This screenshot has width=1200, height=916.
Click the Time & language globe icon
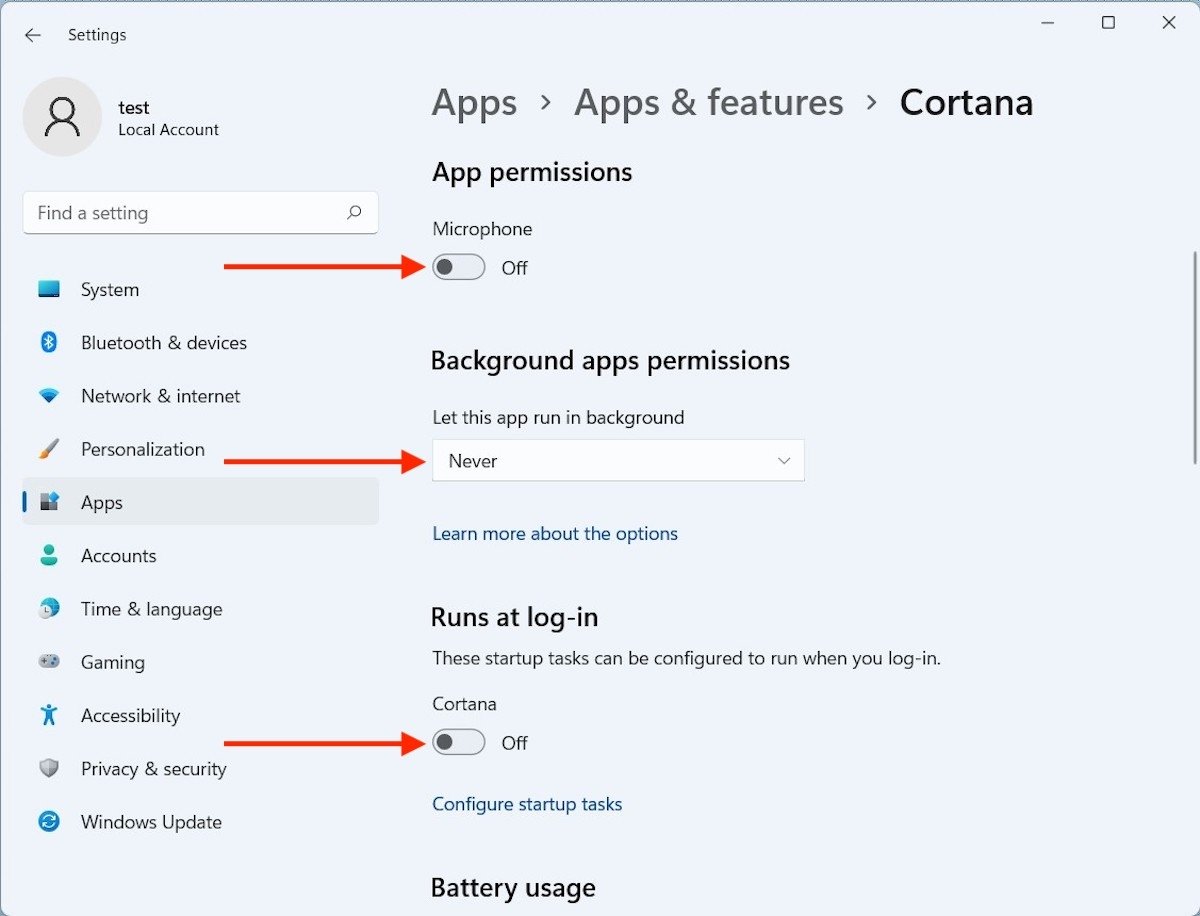(x=49, y=609)
